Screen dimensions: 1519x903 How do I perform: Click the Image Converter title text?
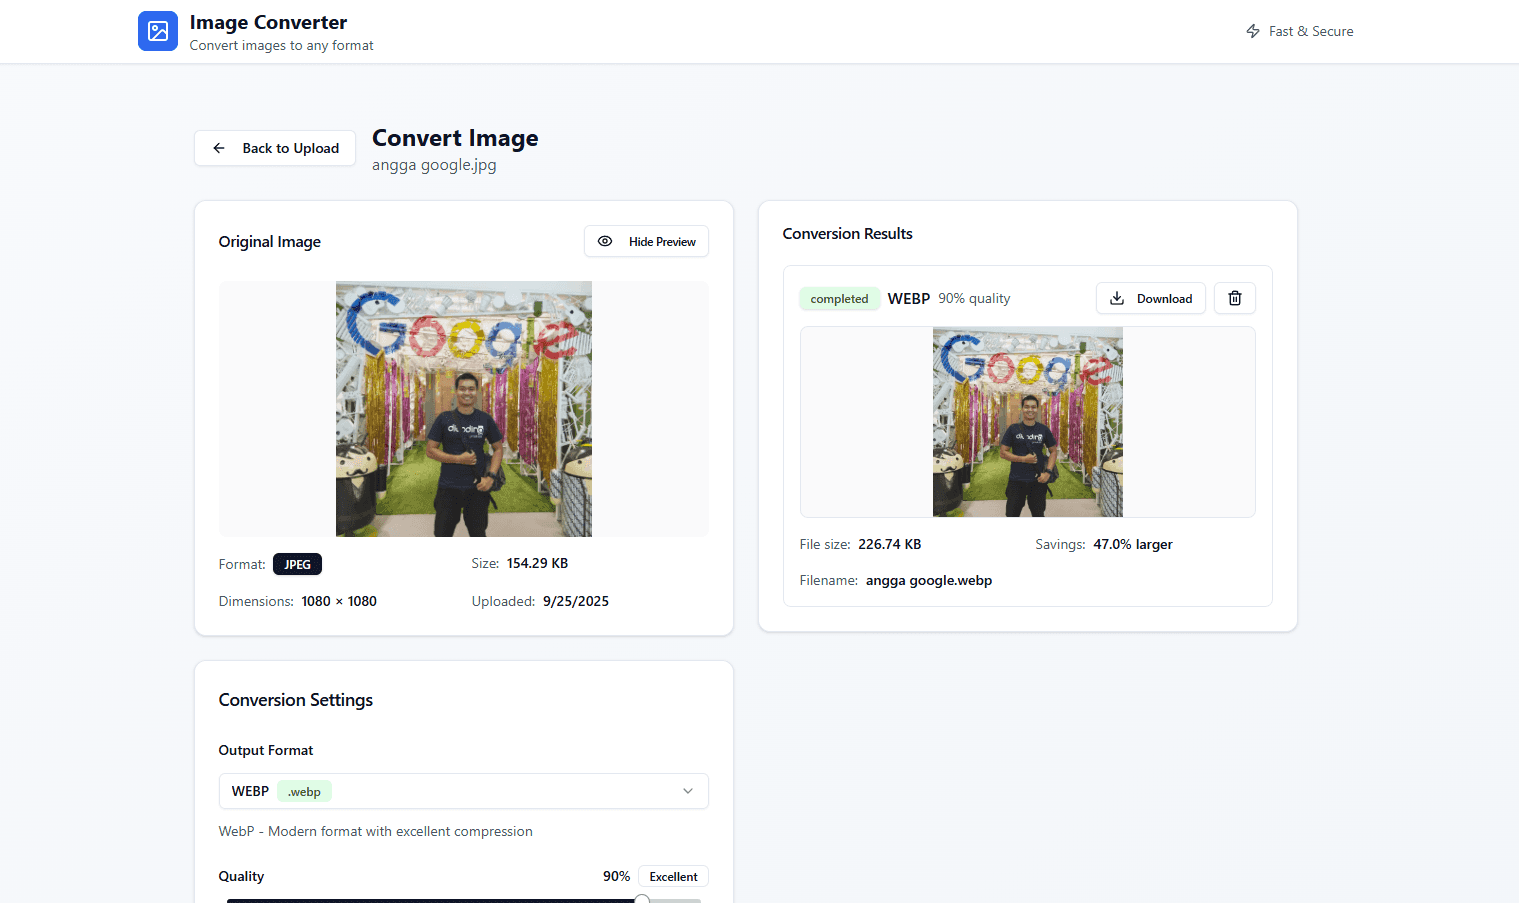268,22
